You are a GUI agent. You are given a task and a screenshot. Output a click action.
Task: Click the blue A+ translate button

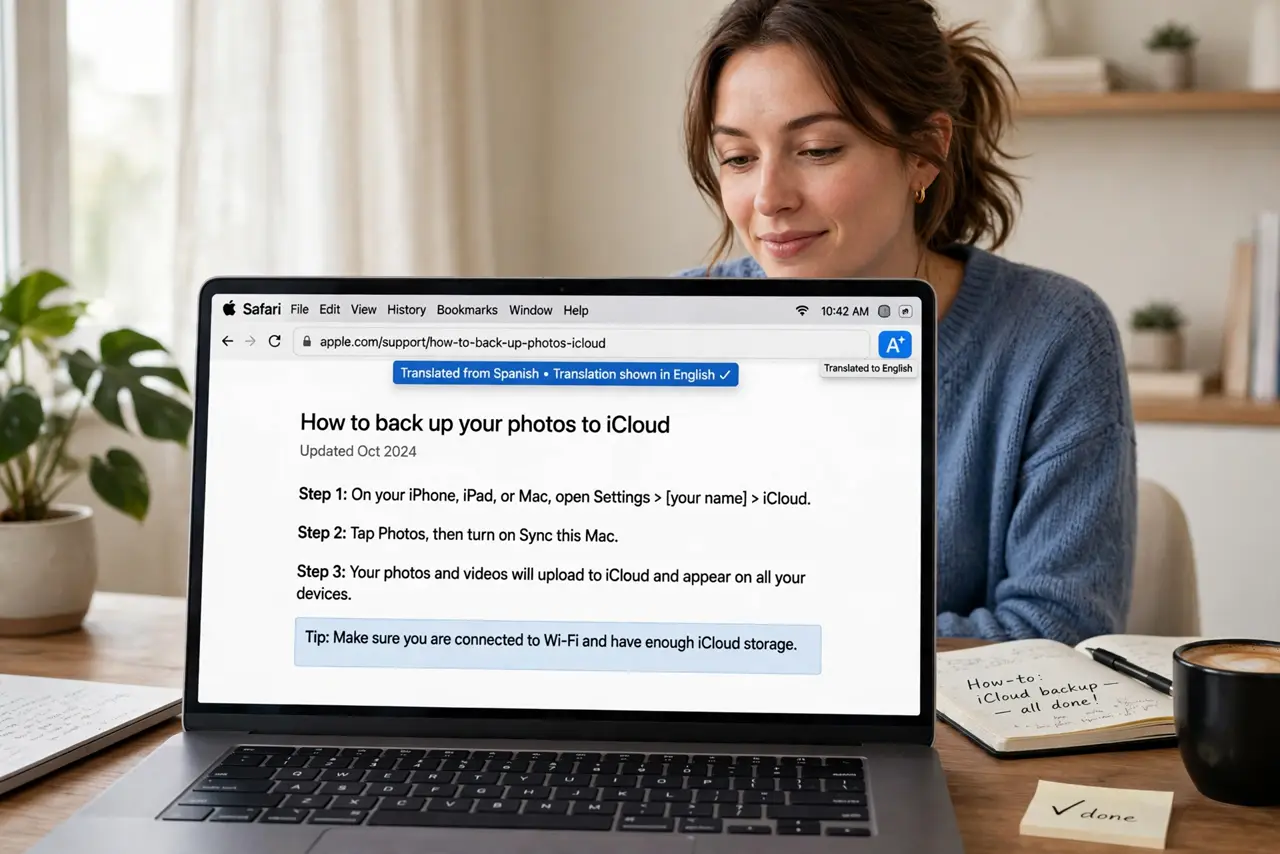click(895, 344)
